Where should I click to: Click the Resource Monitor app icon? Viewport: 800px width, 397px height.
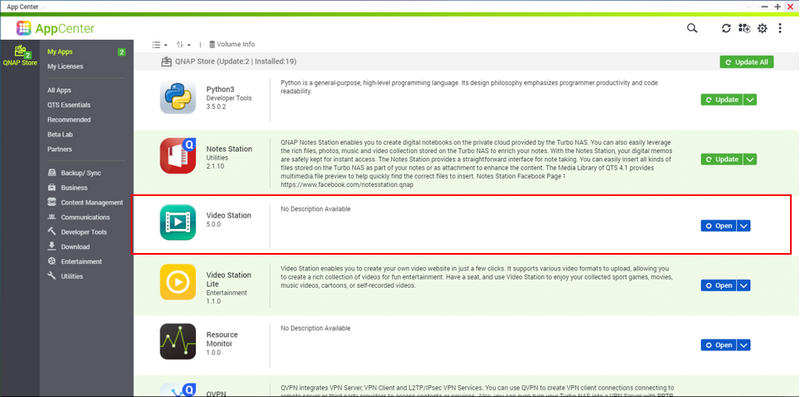click(178, 341)
